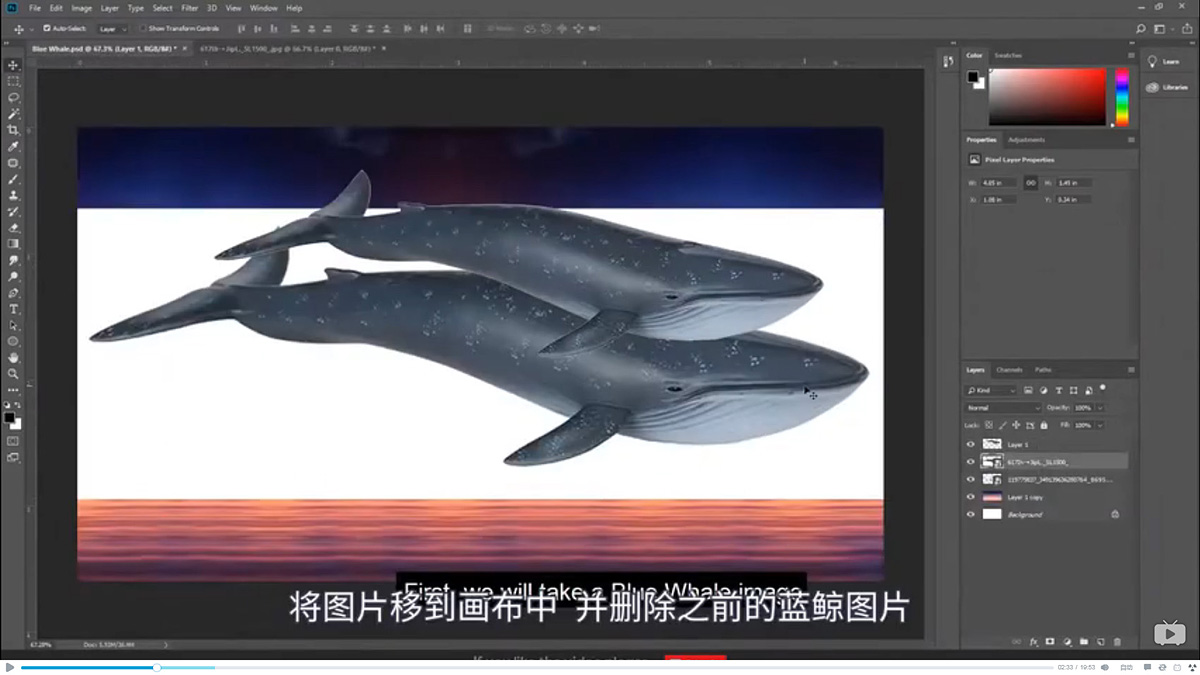Open the Opacity dropdown in Layers panel
This screenshot has width=1200, height=675.
coord(1100,407)
